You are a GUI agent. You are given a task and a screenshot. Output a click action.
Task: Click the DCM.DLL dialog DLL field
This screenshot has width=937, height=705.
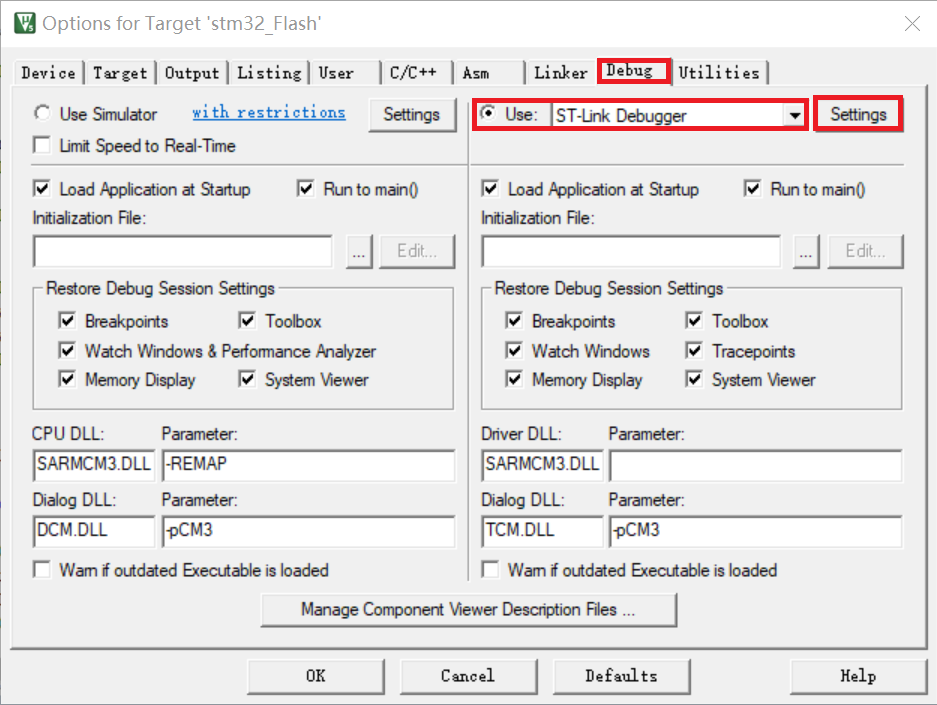click(94, 531)
